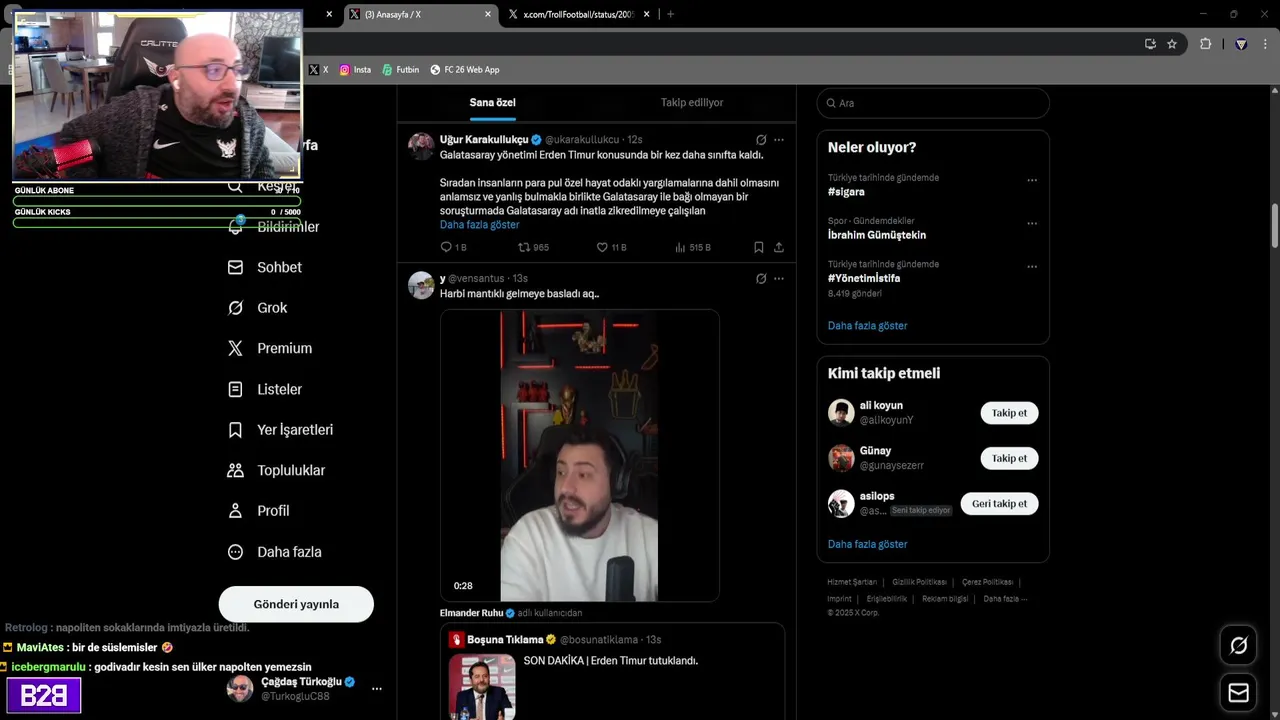The width and height of the screenshot is (1280, 720).
Task: Switch to the Sana özel tab
Action: pyautogui.click(x=493, y=102)
